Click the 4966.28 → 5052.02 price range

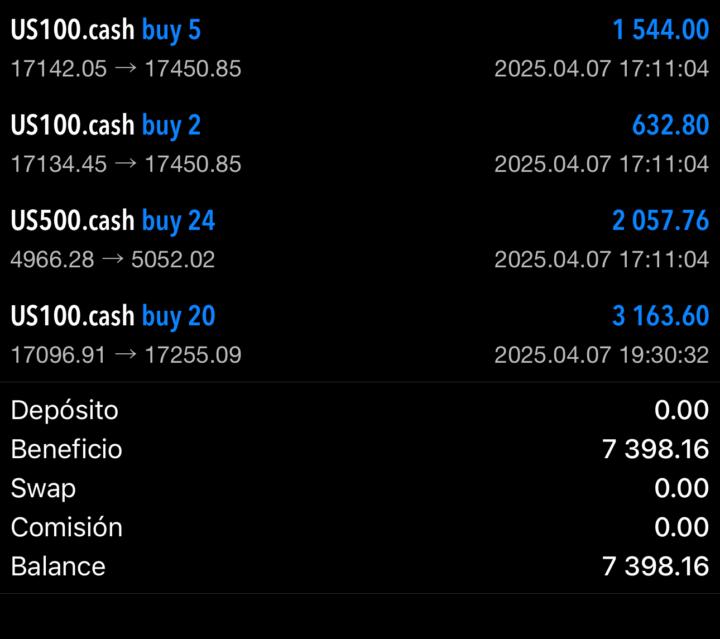112,259
